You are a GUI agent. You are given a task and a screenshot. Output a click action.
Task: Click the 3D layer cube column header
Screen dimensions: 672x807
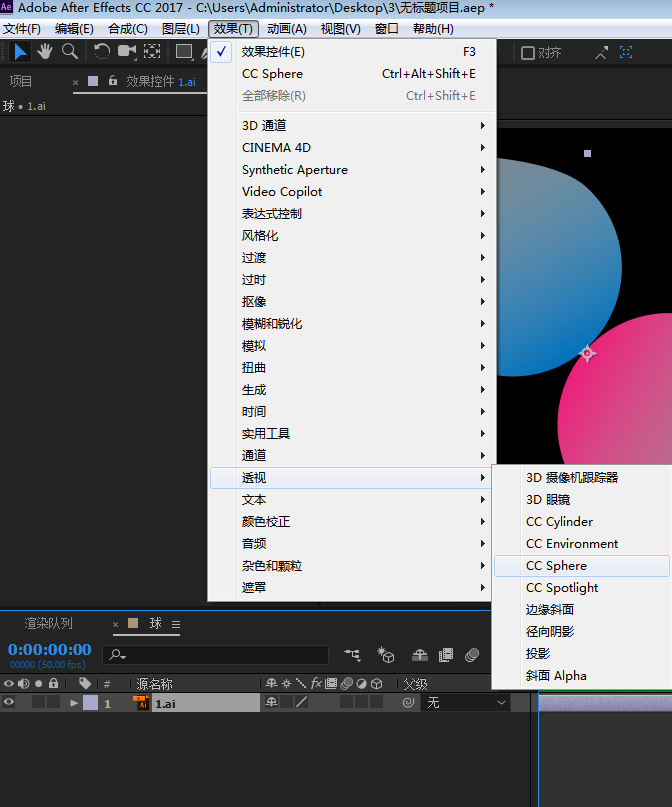[x=377, y=683]
